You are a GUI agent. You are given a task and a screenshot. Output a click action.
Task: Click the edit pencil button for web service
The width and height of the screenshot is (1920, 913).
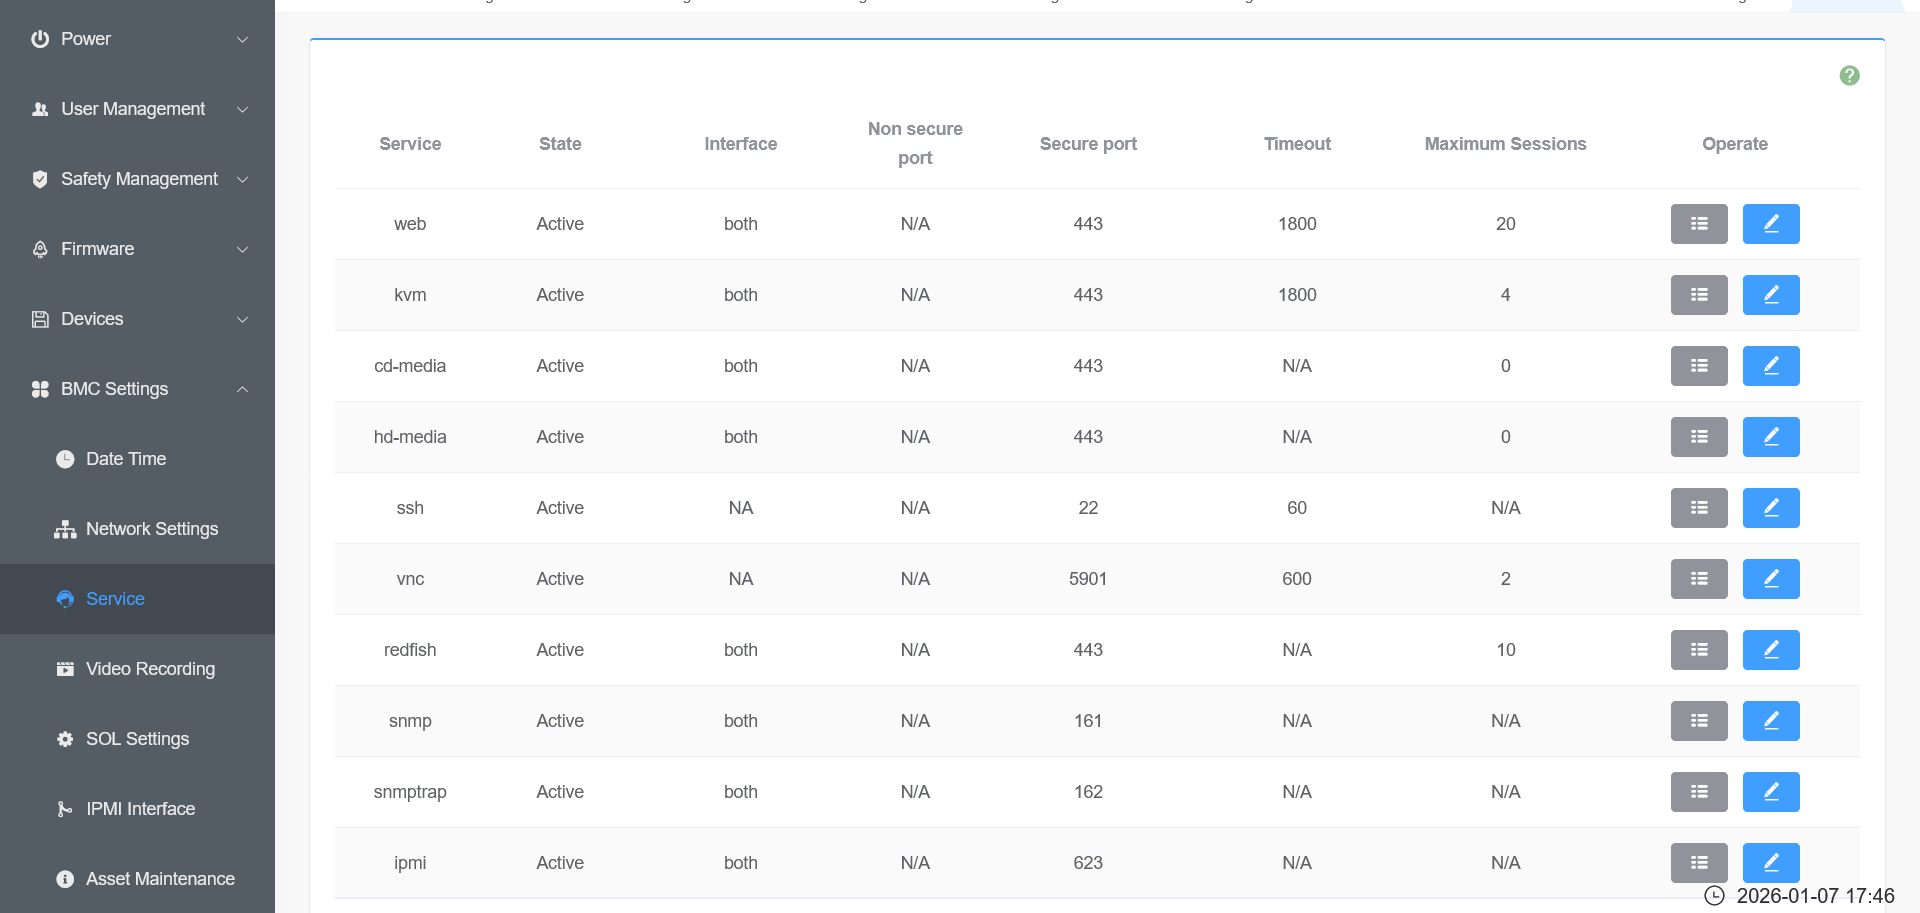pos(1770,224)
